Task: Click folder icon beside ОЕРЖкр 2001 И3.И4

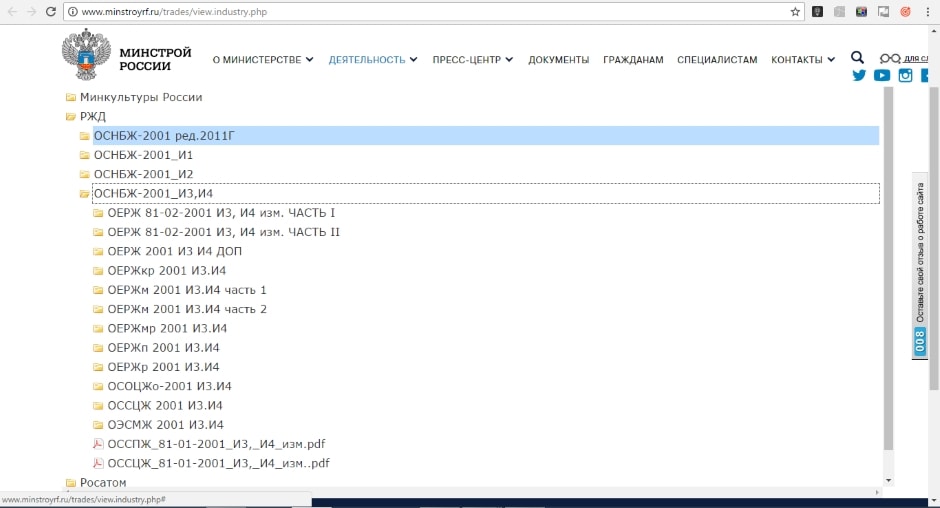Action: 98,270
